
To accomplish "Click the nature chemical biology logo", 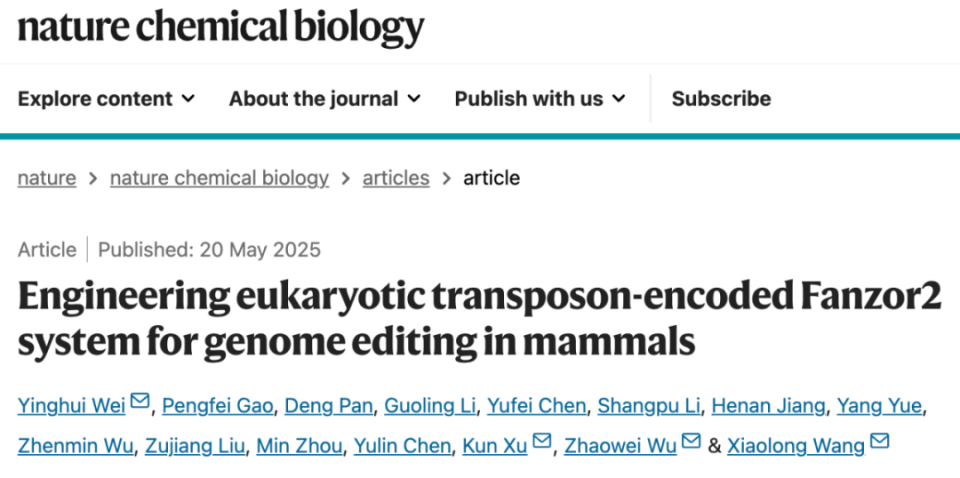I will (221, 27).
